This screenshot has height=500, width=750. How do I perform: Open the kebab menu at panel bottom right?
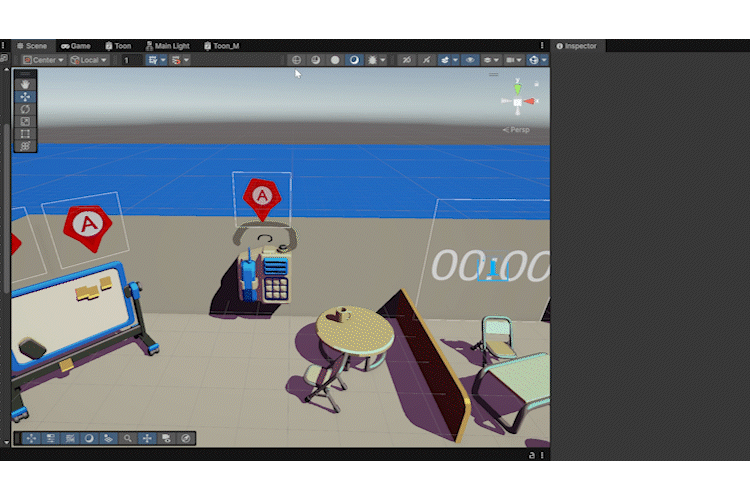pos(542,455)
